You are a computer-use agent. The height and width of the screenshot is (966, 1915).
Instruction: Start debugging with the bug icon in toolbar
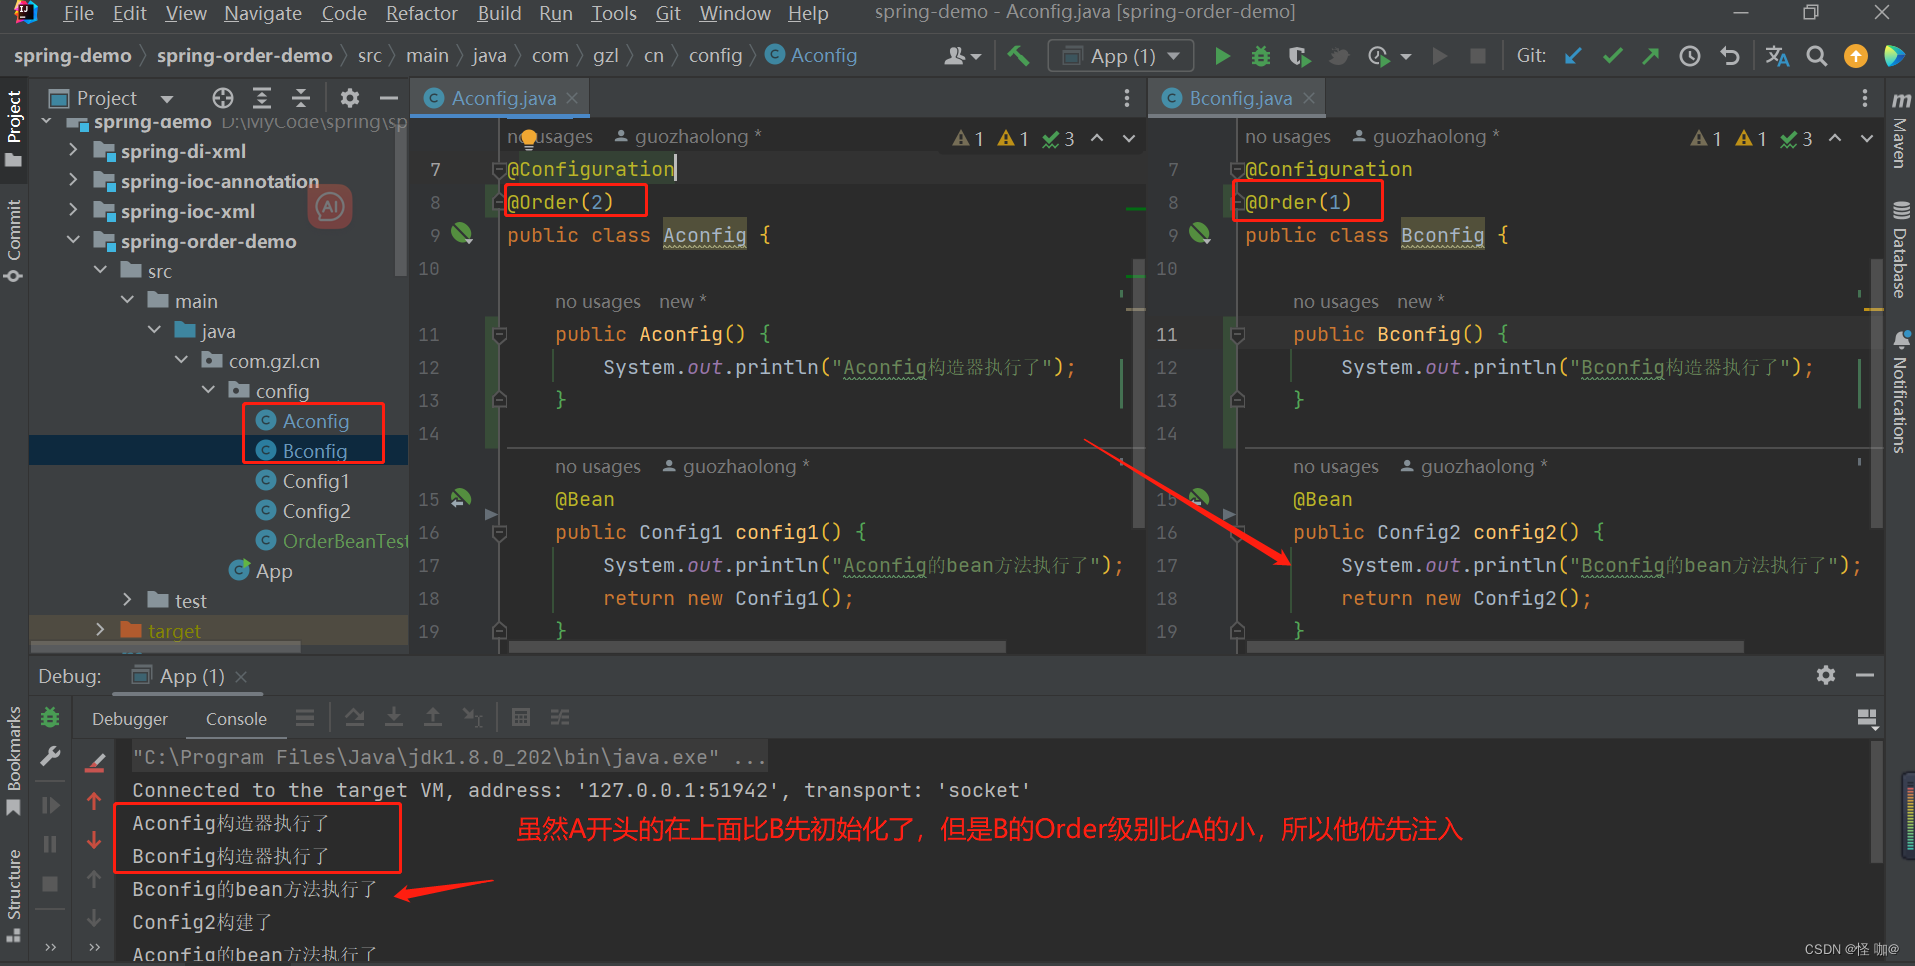point(1261,56)
